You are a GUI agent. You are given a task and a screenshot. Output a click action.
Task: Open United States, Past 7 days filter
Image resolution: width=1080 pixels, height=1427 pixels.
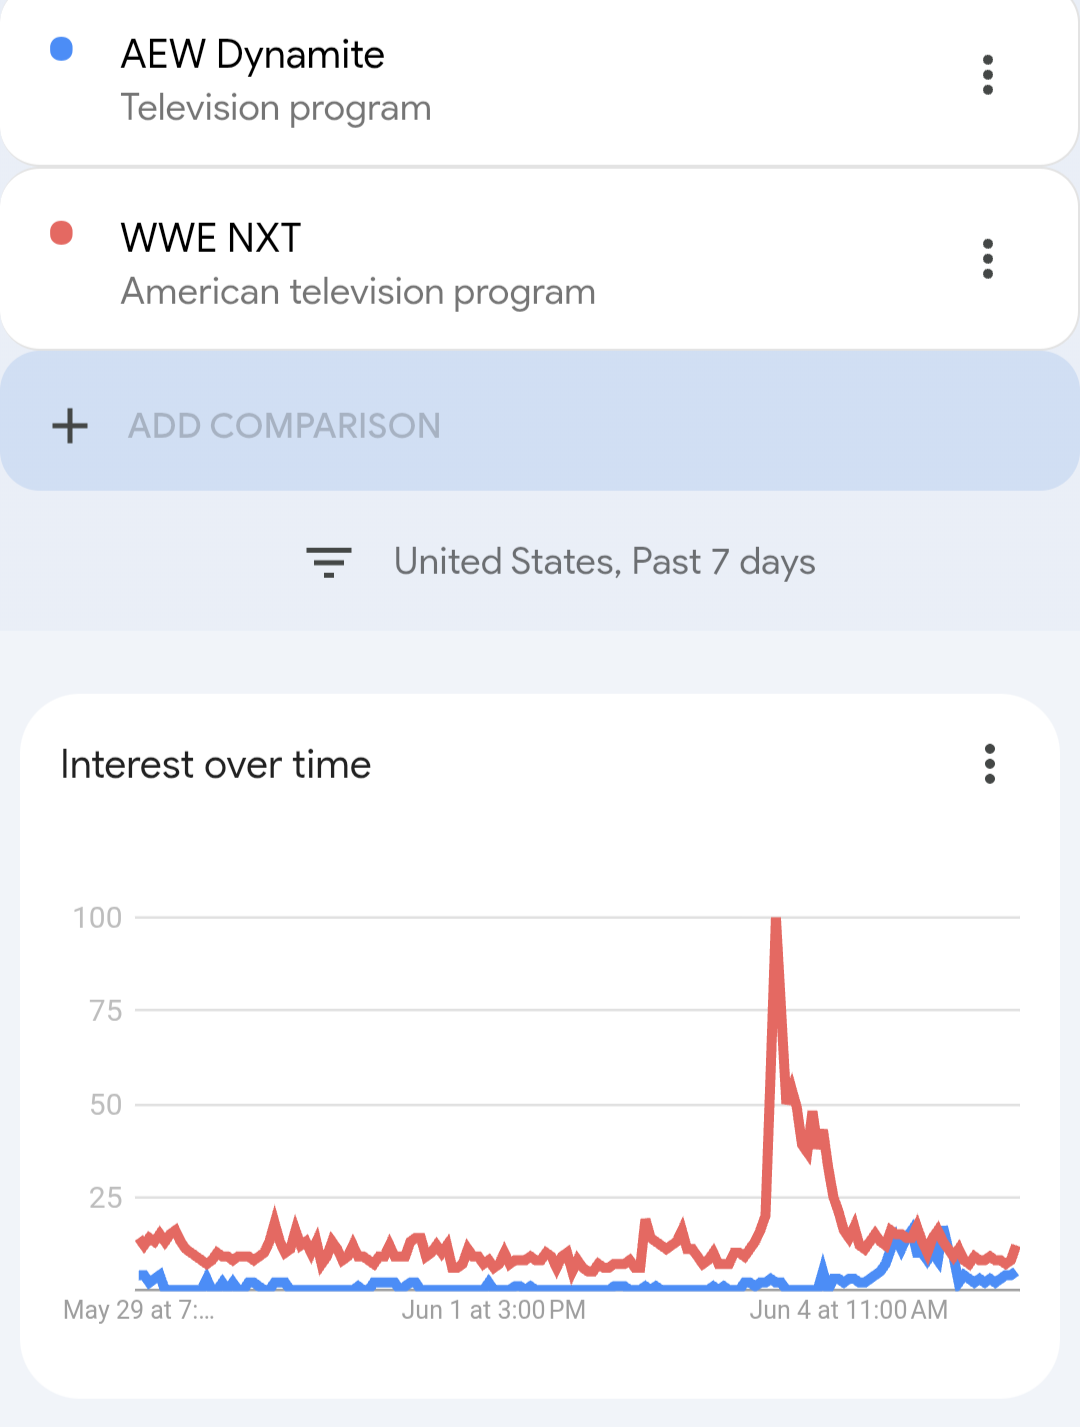coord(604,562)
